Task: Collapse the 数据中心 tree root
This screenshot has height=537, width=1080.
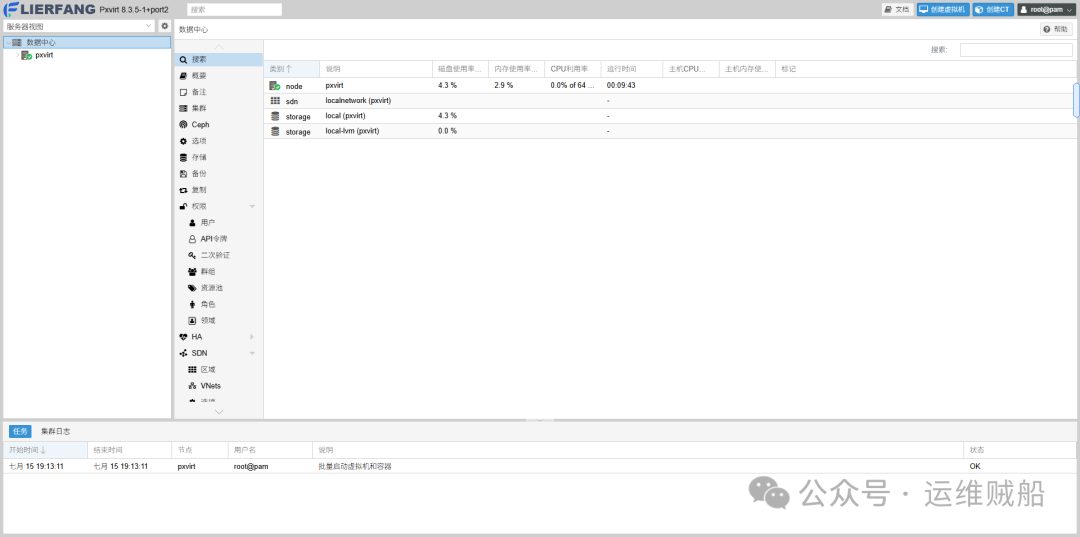Action: click(x=8, y=43)
